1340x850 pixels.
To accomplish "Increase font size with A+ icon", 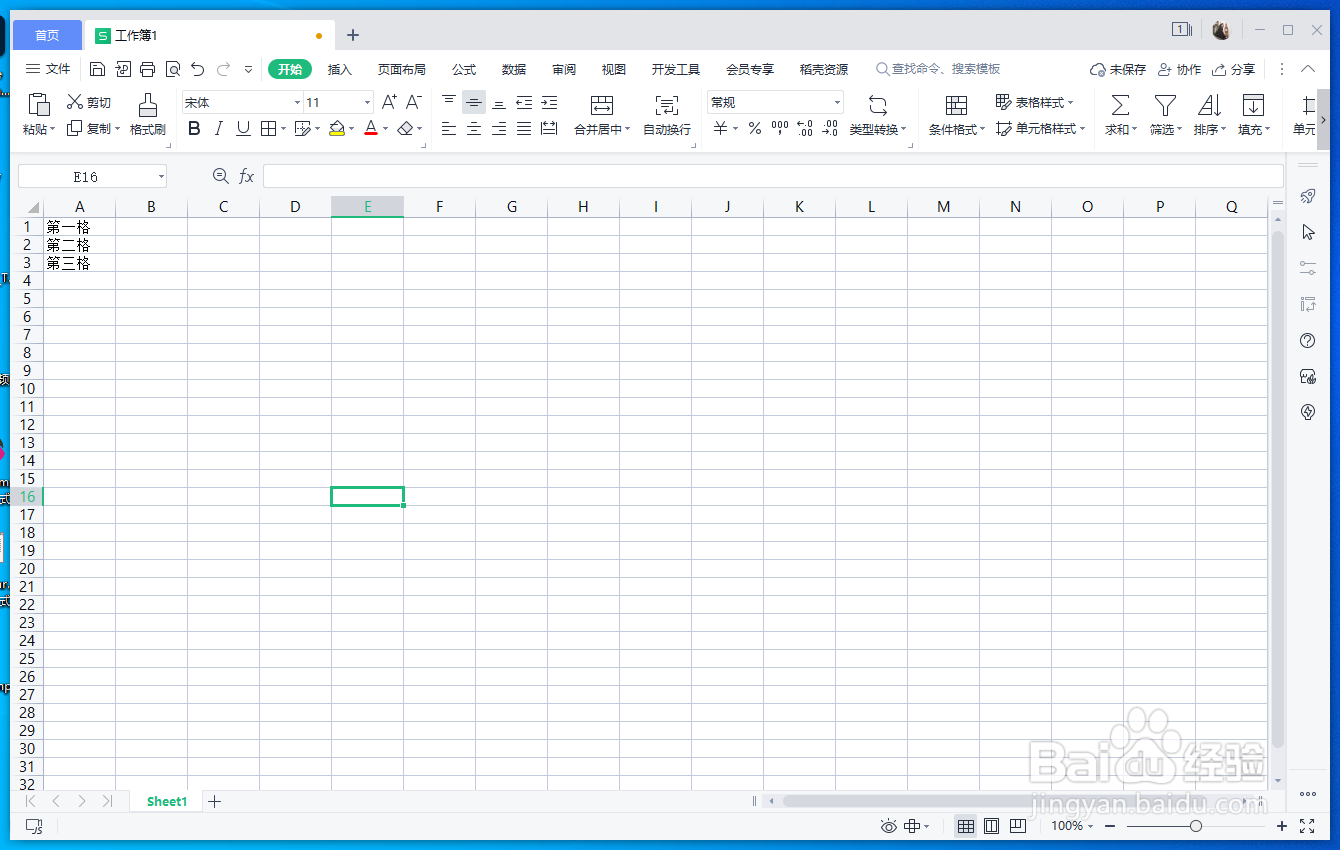I will pyautogui.click(x=390, y=102).
